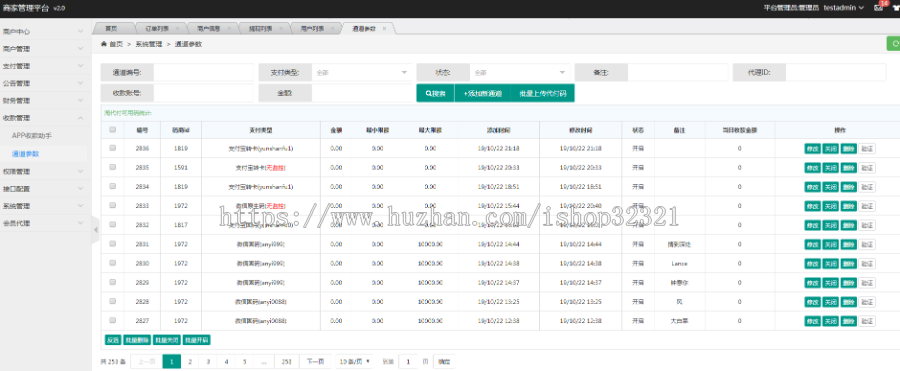Check the row 2833 checkbox

[x=112, y=205]
